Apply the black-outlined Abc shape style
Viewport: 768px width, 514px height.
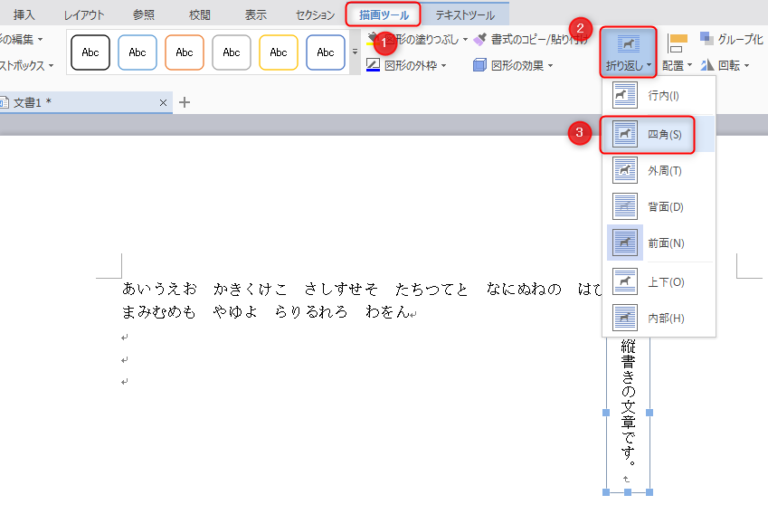90,52
